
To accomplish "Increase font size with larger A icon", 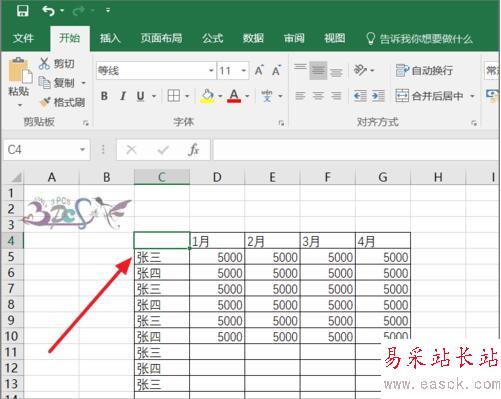I will (x=259, y=70).
